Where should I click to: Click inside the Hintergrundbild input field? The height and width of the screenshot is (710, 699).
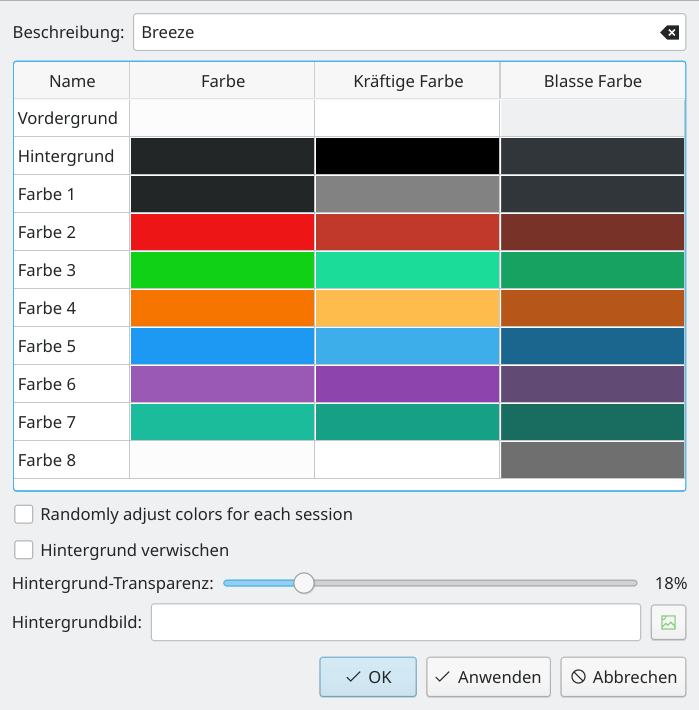[396, 622]
